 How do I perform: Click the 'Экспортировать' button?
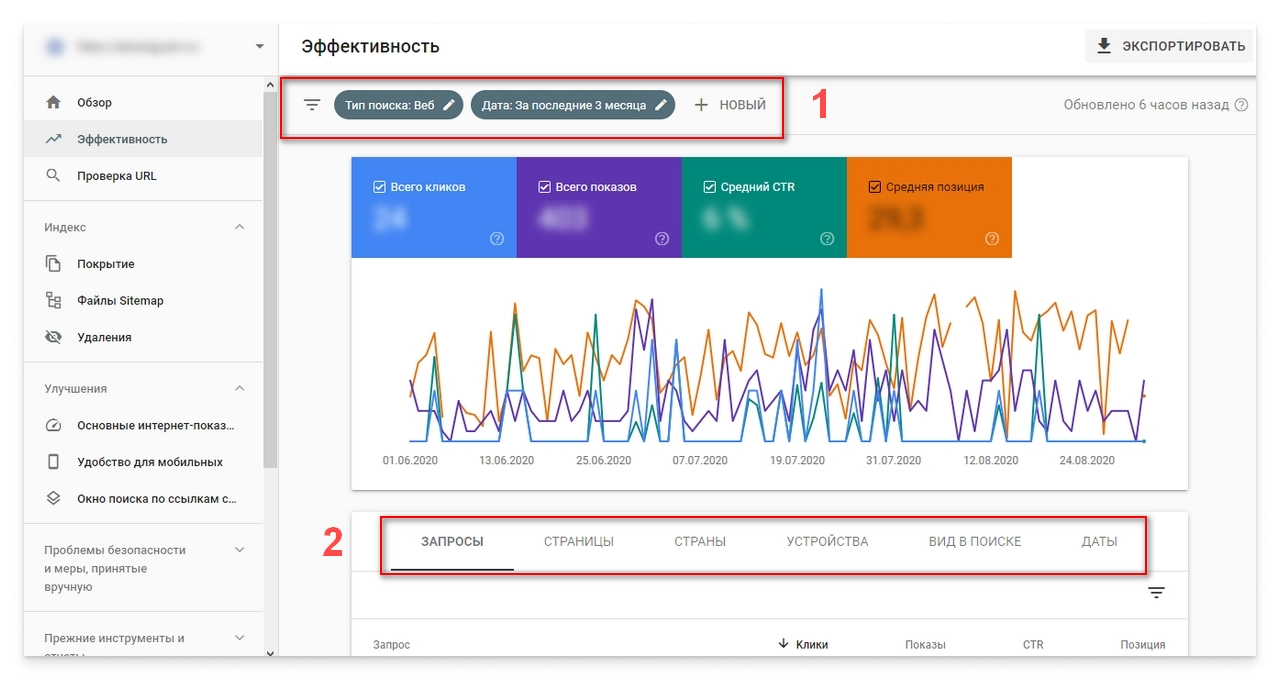1170,46
